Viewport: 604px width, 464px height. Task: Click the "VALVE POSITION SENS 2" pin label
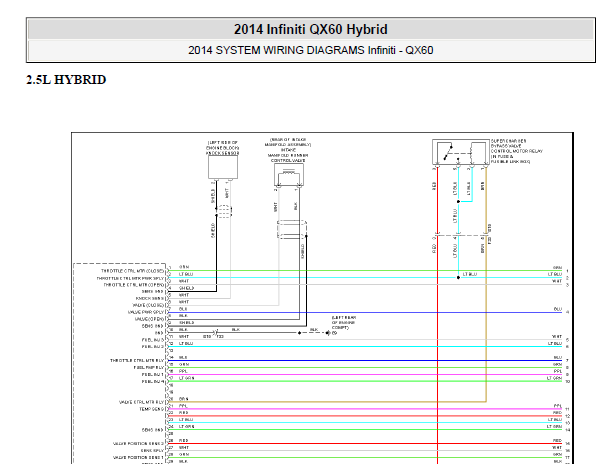[139, 444]
